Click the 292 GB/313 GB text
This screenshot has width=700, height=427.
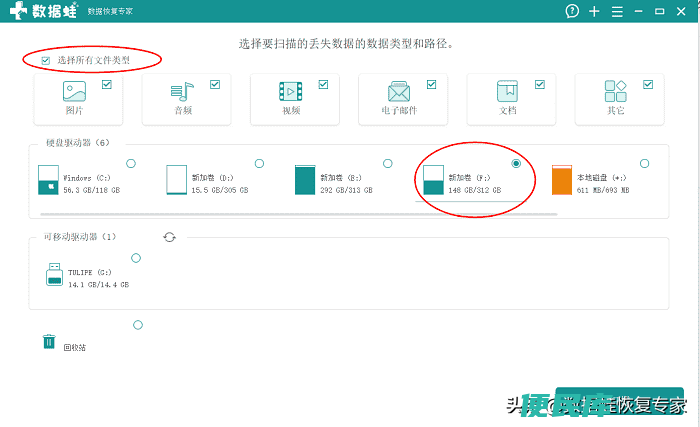[x=346, y=190]
